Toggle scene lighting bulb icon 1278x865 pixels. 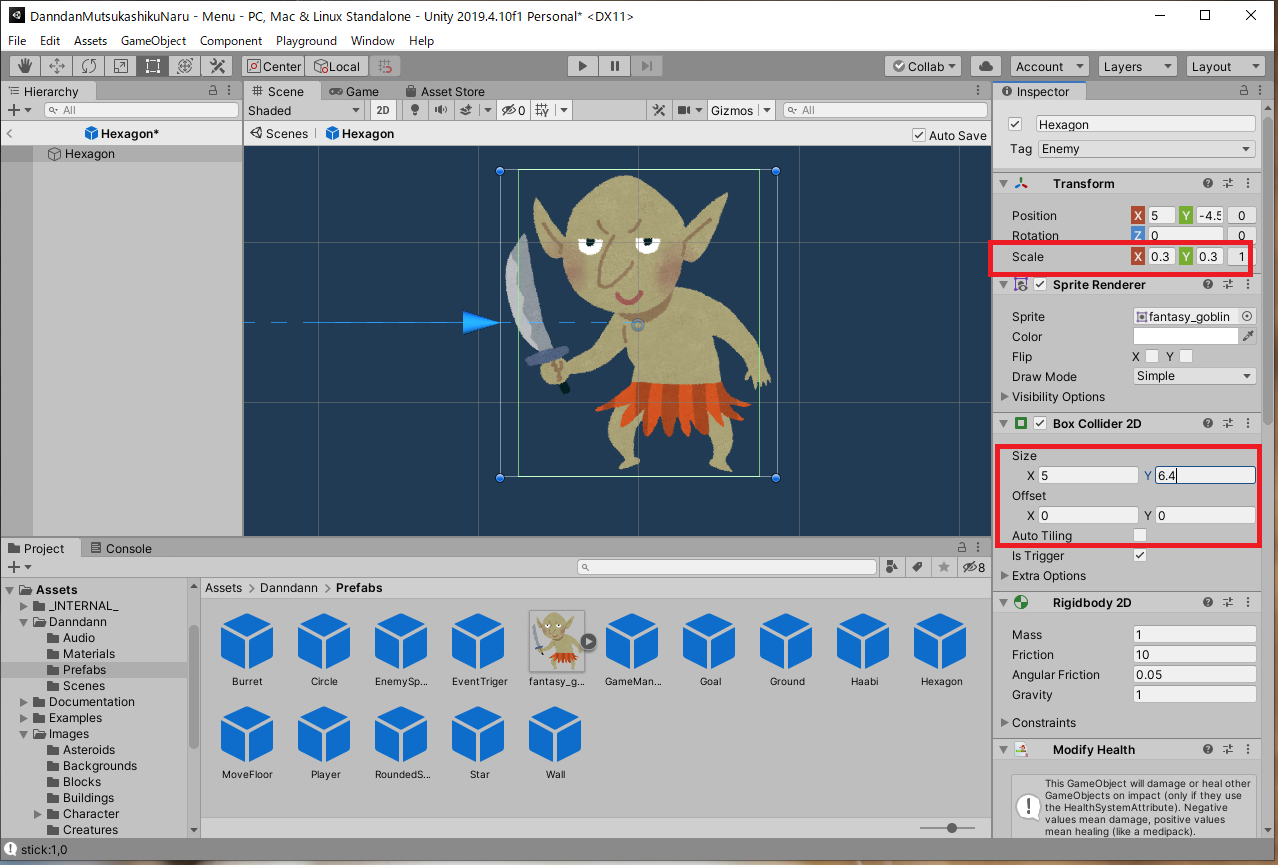415,110
